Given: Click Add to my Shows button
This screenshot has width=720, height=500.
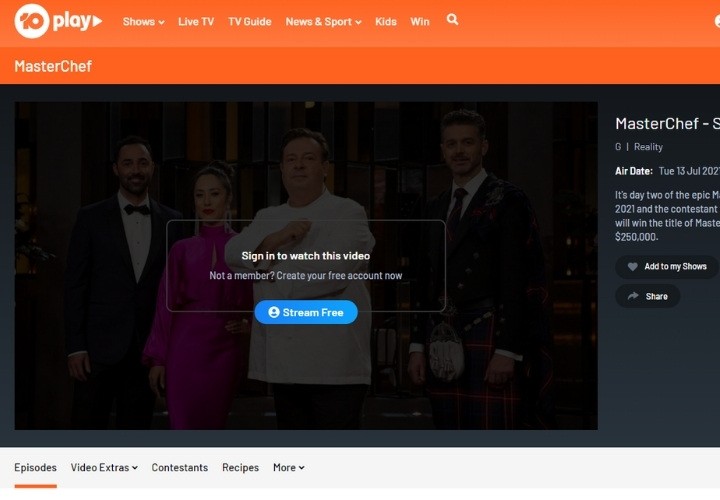Looking at the screenshot, I should tap(666, 267).
